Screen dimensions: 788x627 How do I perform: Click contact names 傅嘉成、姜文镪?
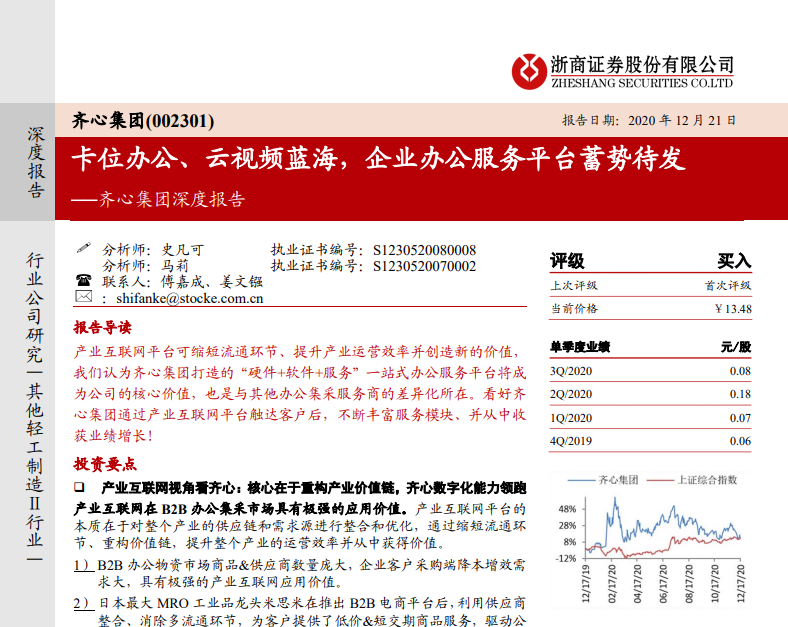coord(212,282)
